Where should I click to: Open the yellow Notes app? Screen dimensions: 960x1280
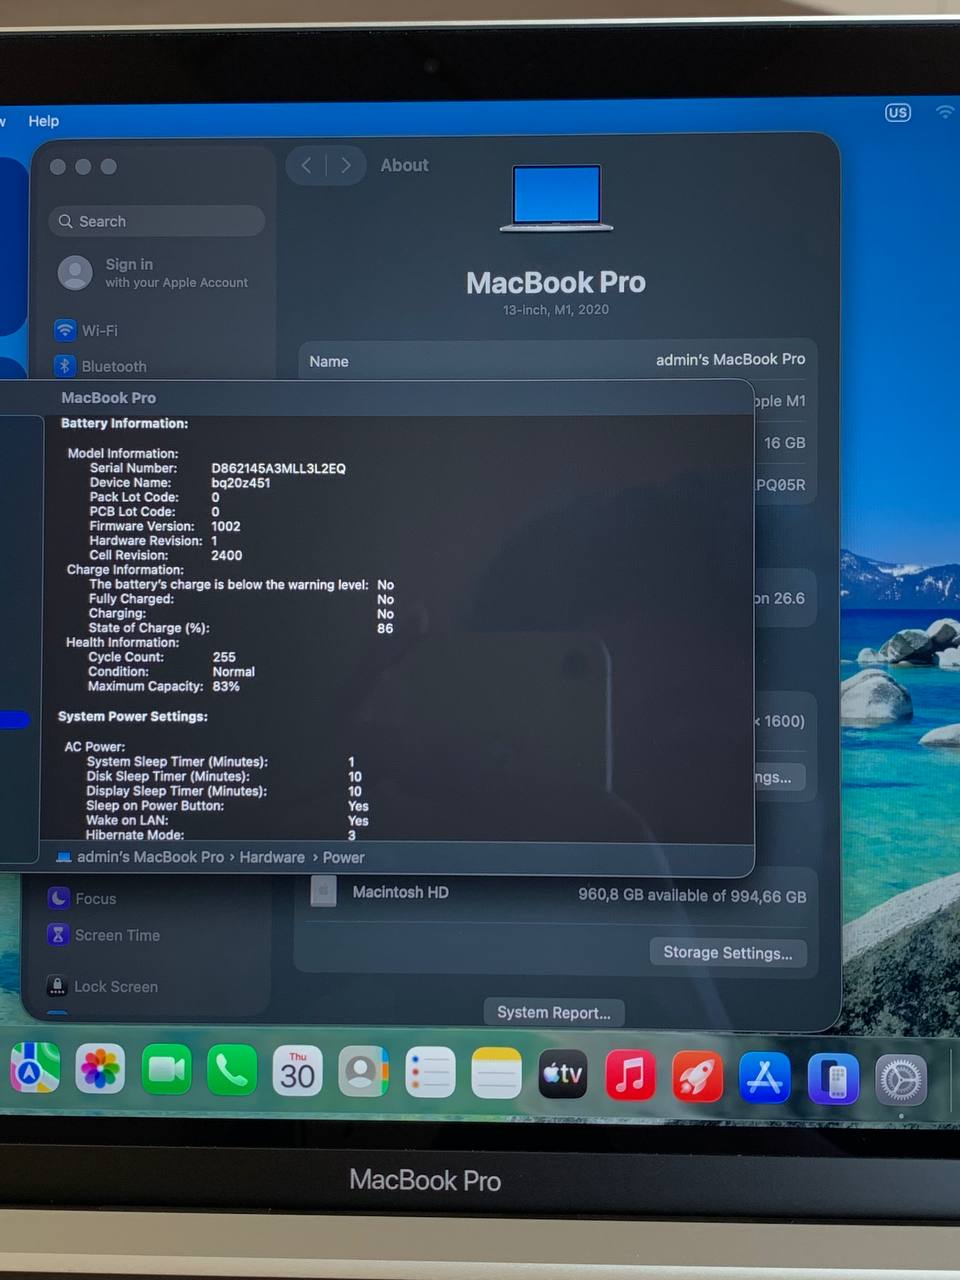497,1074
